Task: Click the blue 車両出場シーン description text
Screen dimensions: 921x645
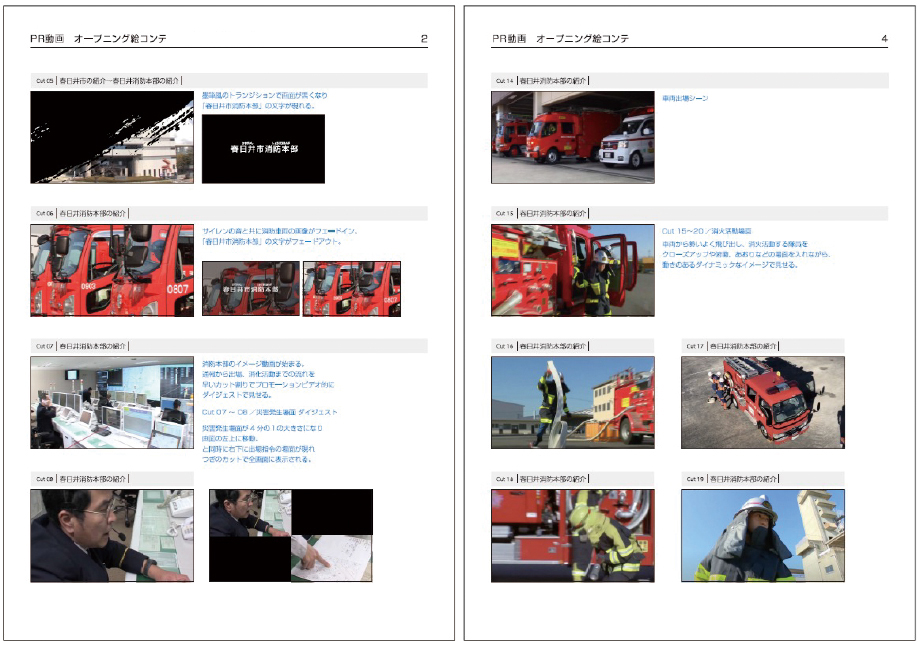Action: click(685, 98)
